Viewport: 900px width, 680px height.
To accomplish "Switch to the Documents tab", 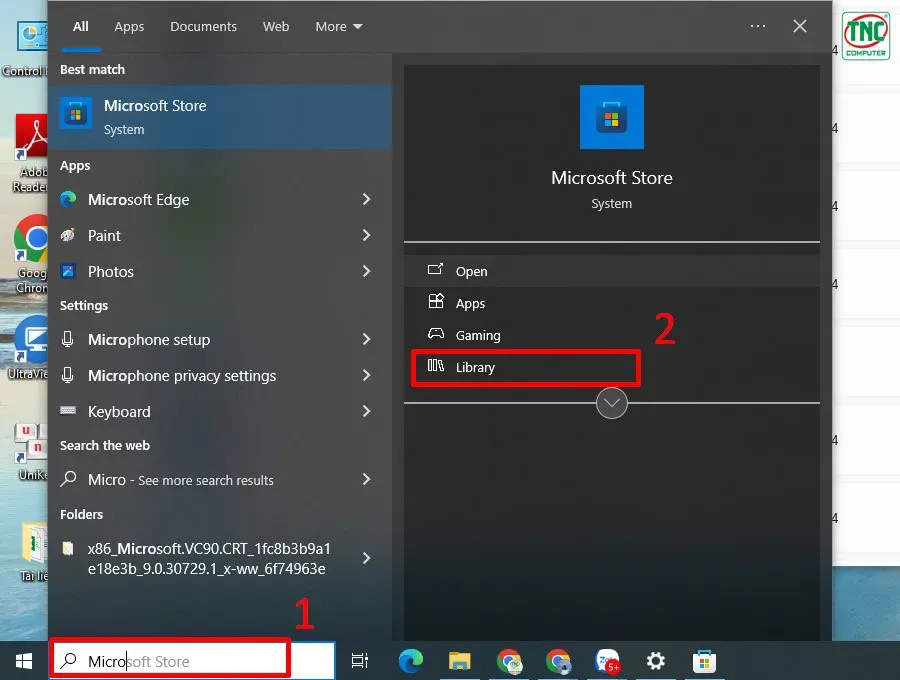I will coord(203,26).
